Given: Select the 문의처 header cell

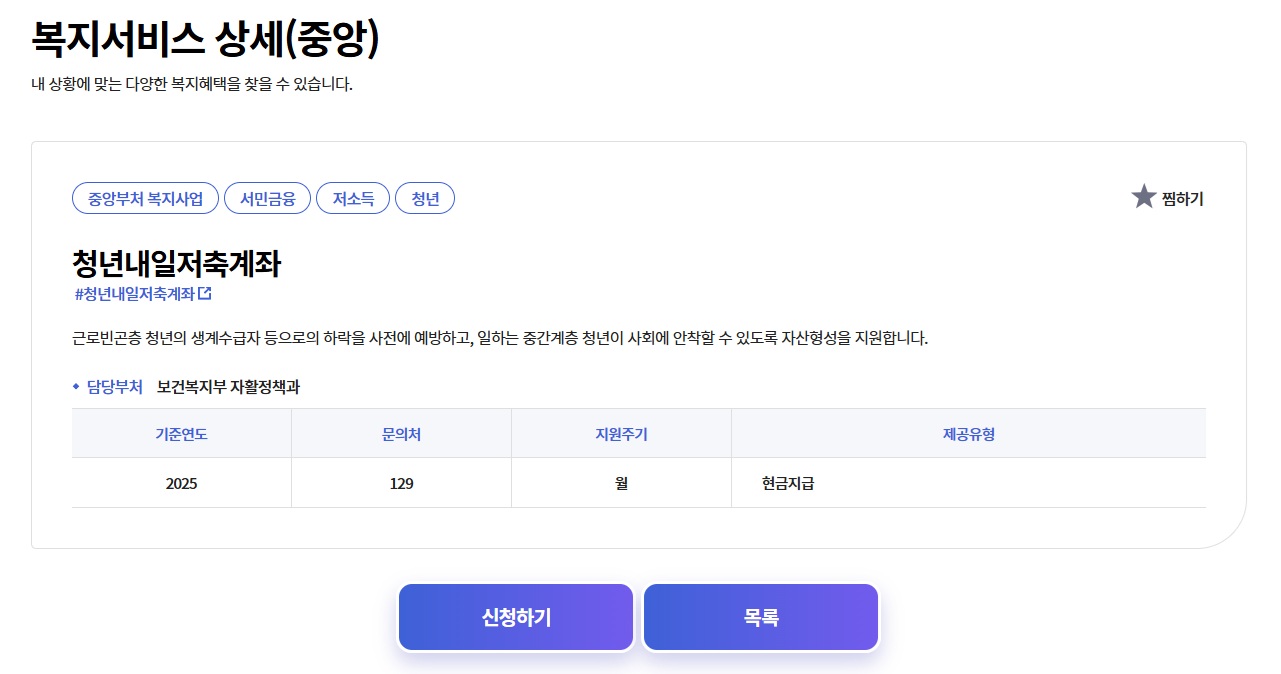Looking at the screenshot, I should (x=400, y=432).
